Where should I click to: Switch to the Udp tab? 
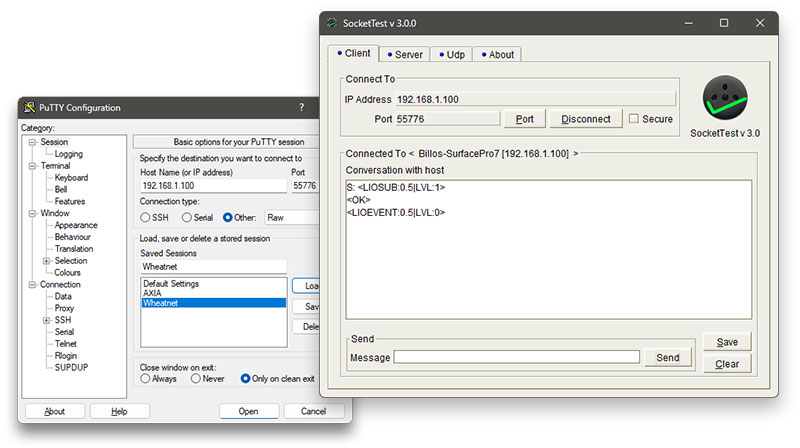452,55
